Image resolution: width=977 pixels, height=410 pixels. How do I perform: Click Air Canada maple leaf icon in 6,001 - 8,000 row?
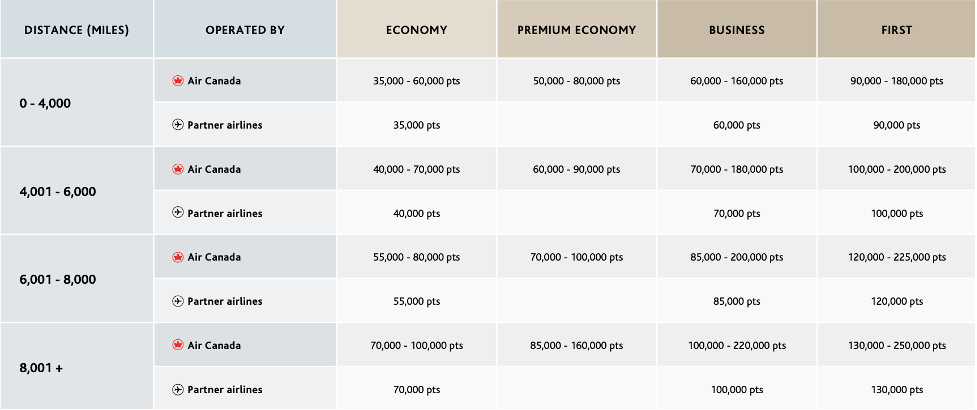click(x=178, y=257)
